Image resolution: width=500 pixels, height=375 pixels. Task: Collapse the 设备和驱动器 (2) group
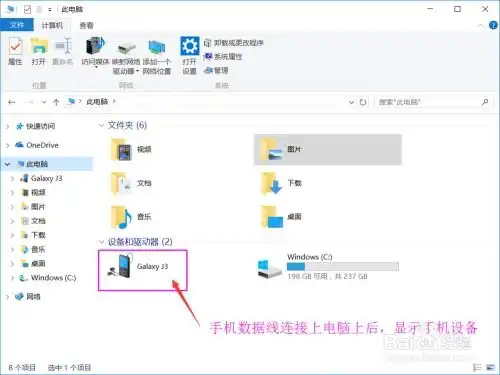101,242
